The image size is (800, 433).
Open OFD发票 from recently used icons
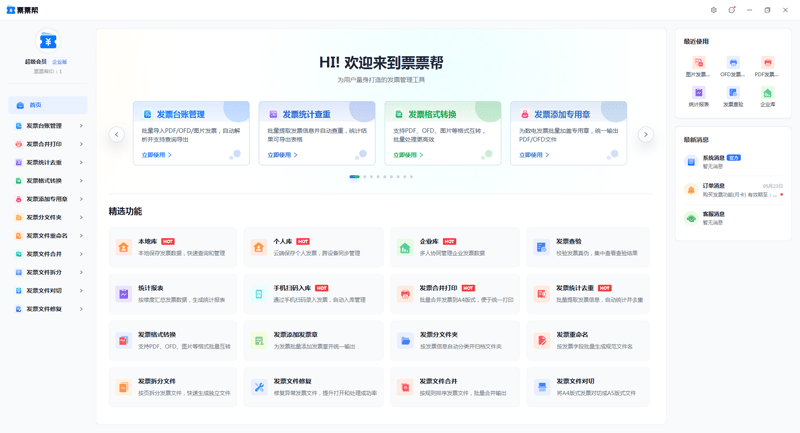733,63
